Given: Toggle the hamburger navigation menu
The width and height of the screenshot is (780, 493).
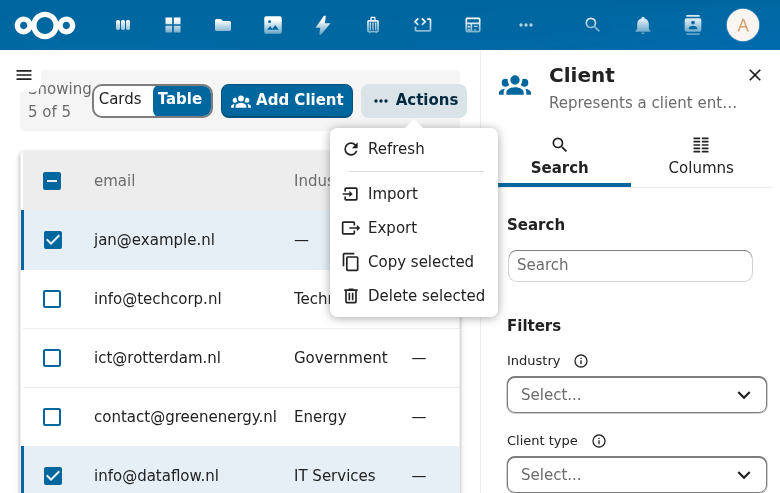Looking at the screenshot, I should pyautogui.click(x=24, y=75).
